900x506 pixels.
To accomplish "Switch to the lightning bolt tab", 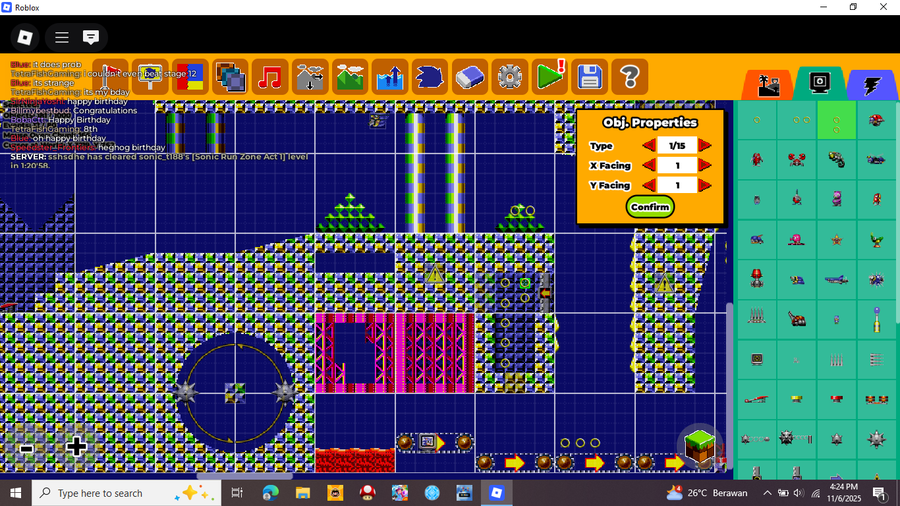I will point(872,85).
